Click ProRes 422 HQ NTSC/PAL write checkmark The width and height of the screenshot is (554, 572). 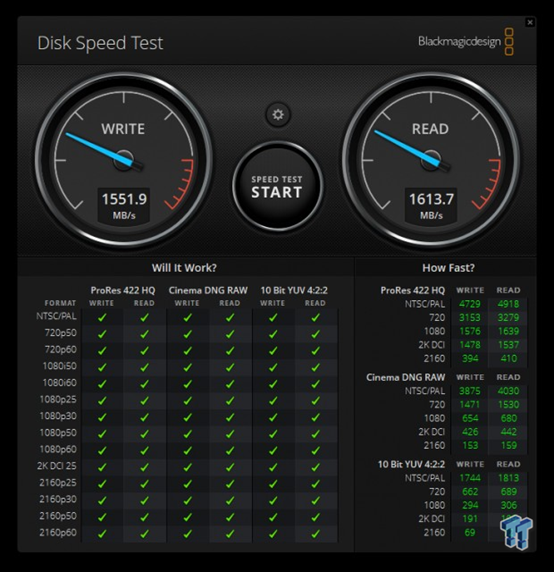(102, 318)
